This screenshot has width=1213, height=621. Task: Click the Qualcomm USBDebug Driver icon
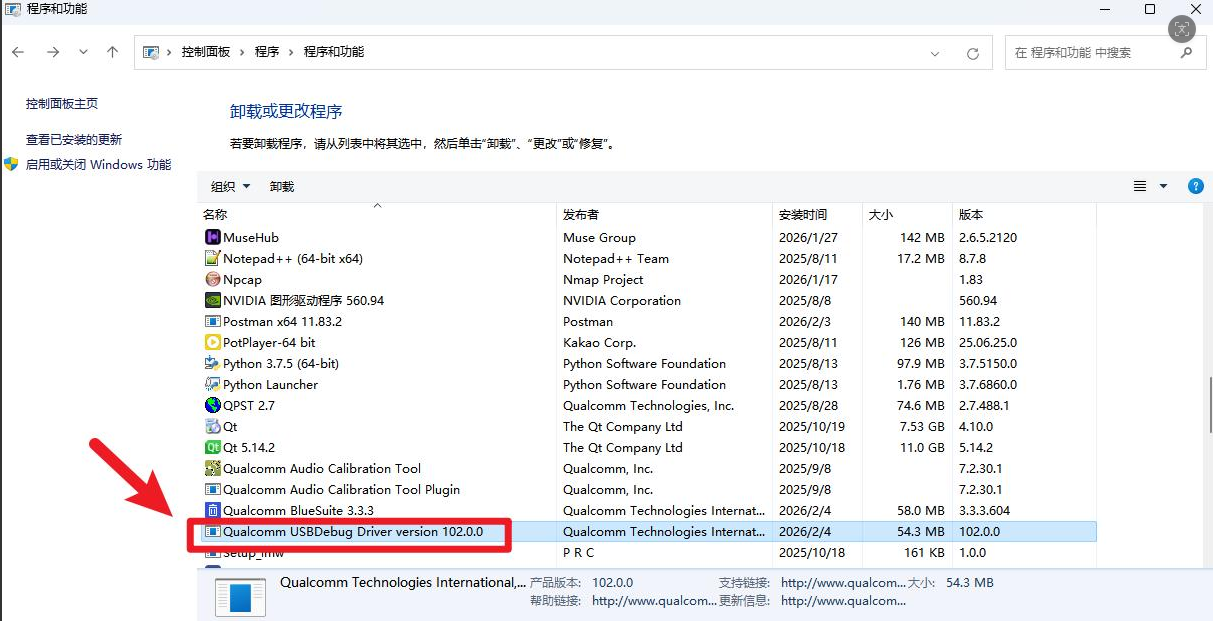[212, 532]
